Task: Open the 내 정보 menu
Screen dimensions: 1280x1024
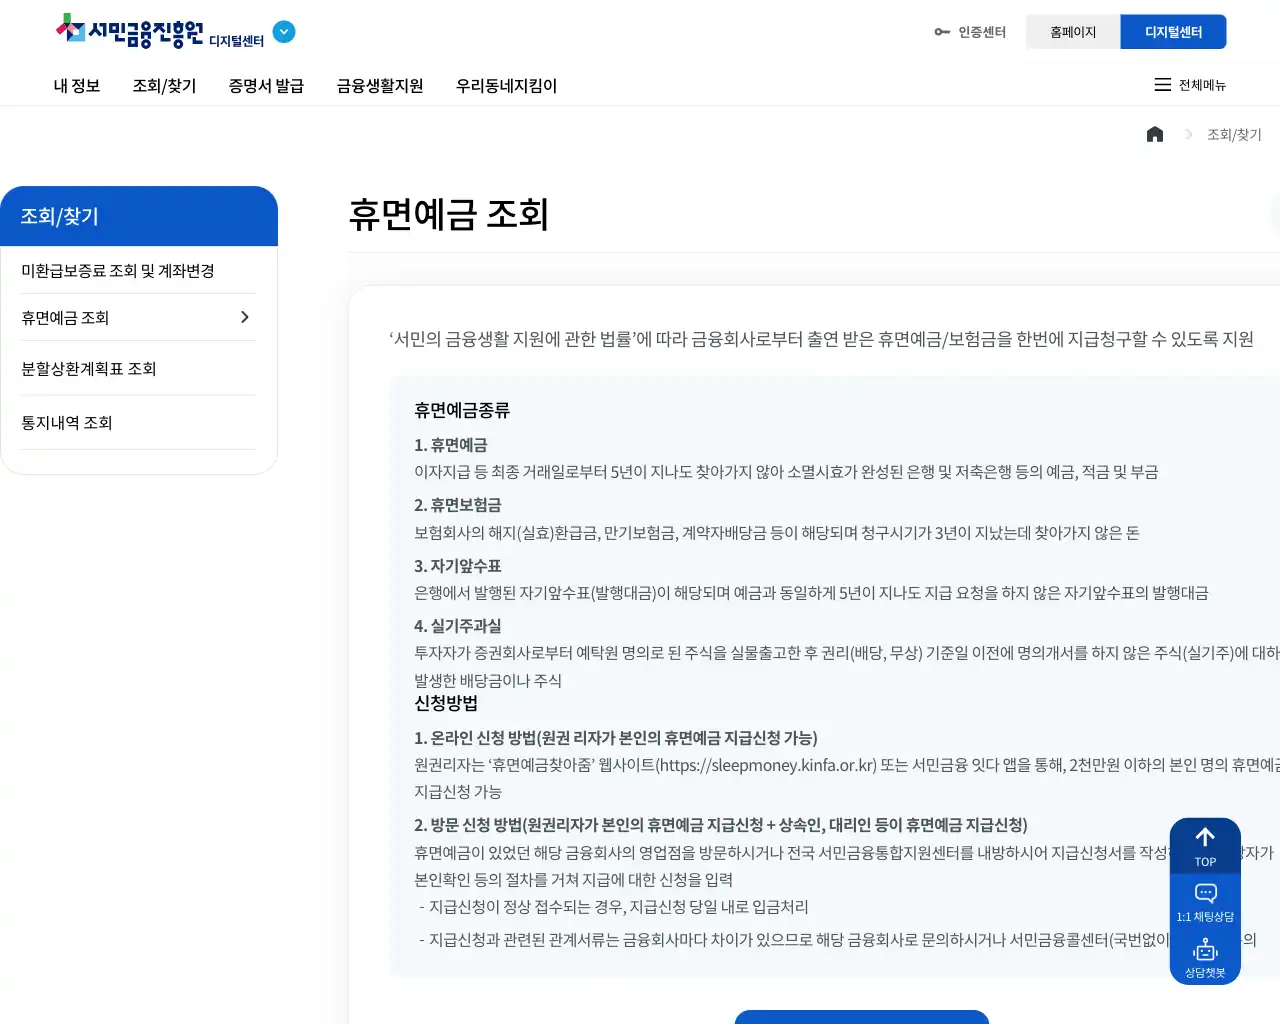Action: tap(77, 86)
